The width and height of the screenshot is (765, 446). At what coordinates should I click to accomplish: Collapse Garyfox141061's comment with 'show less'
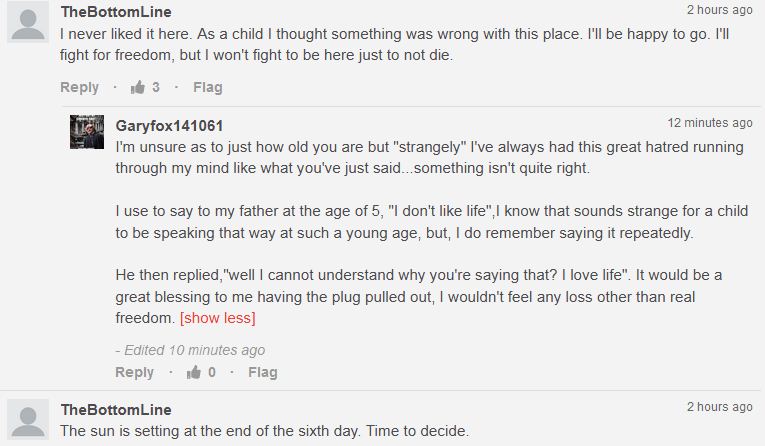coord(217,318)
